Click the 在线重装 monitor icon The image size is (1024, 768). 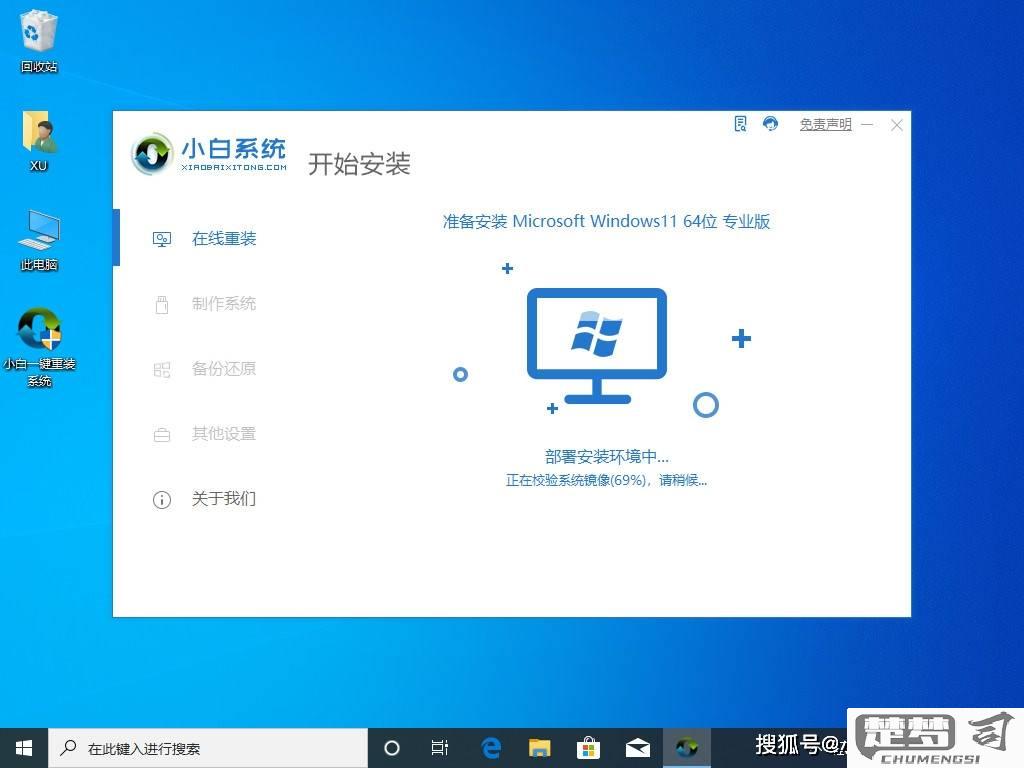[x=162, y=240]
